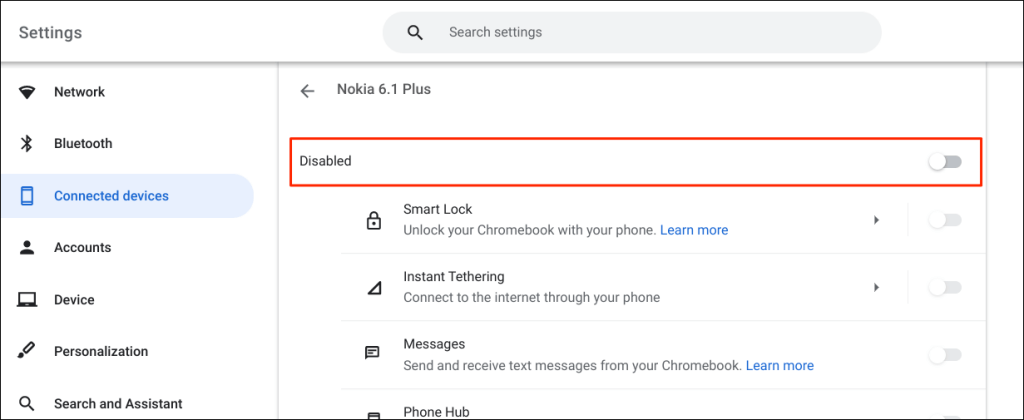Toggle the Instant Tethering switch

(x=944, y=287)
